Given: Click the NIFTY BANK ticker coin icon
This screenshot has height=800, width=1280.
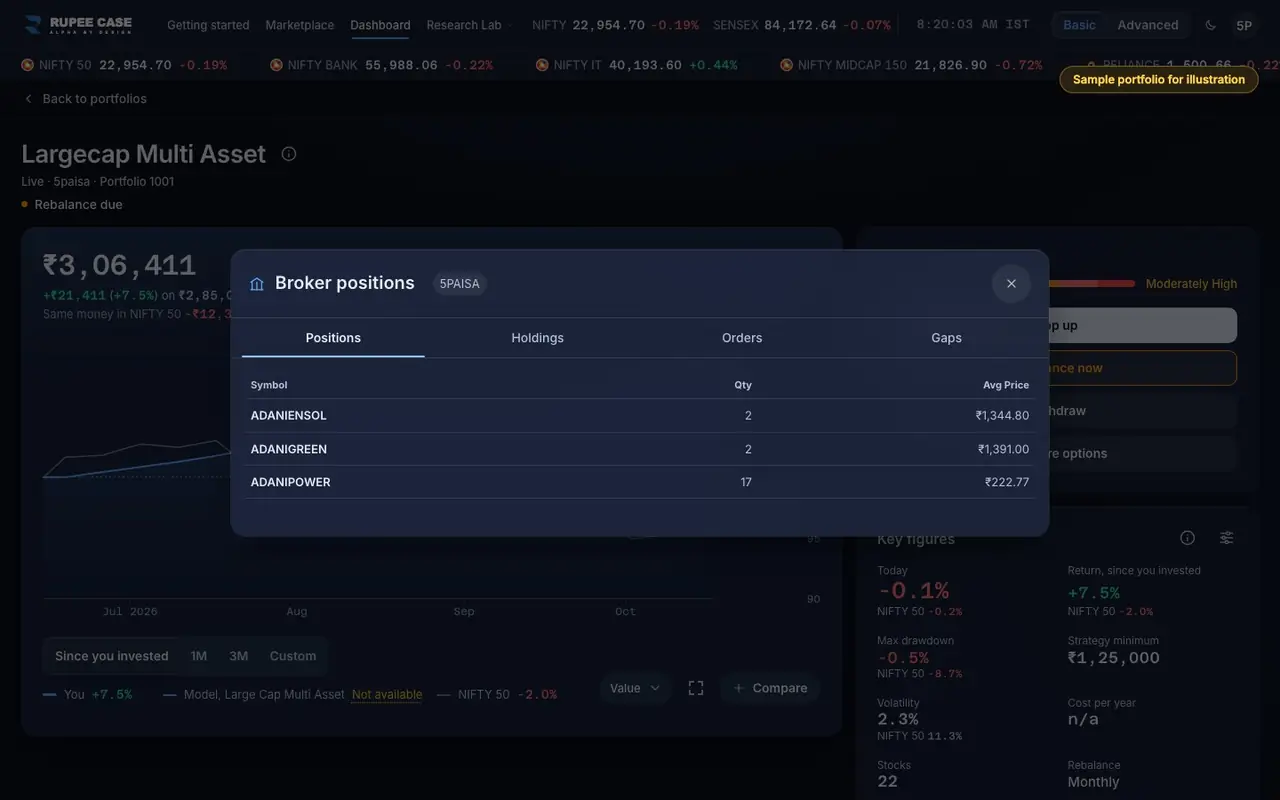Looking at the screenshot, I should coord(276,65).
